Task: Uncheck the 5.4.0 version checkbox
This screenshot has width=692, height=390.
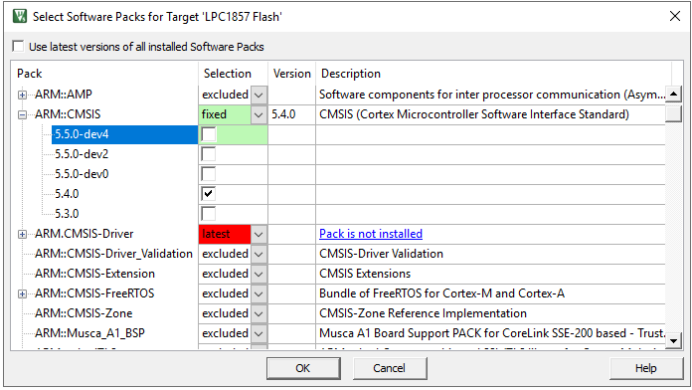Action: 208,194
